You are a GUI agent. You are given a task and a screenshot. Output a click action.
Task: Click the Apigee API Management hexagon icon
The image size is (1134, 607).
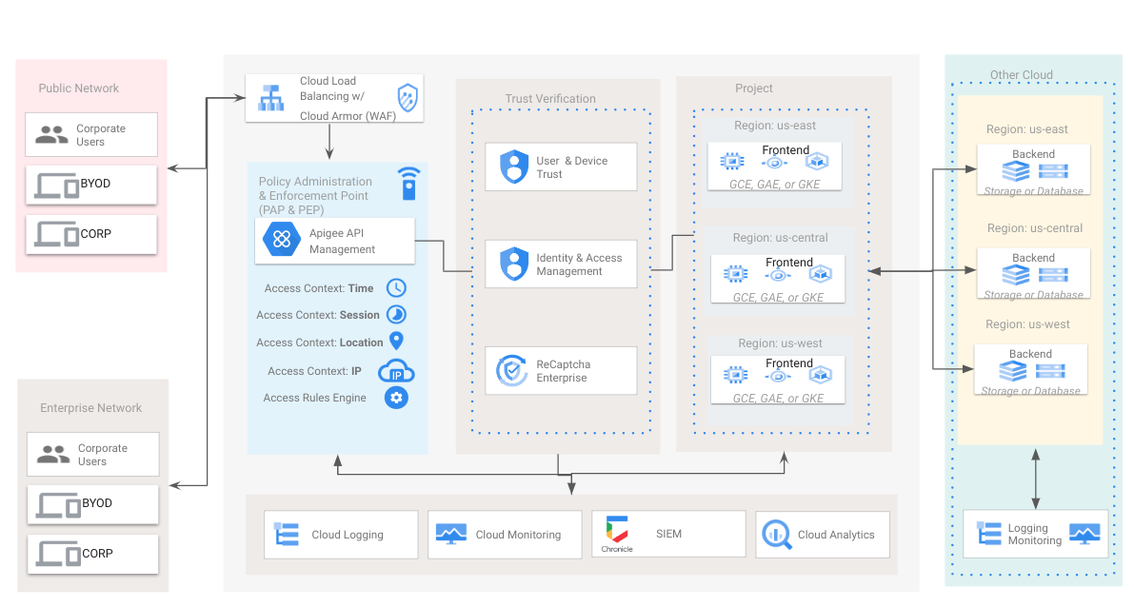[x=282, y=239]
